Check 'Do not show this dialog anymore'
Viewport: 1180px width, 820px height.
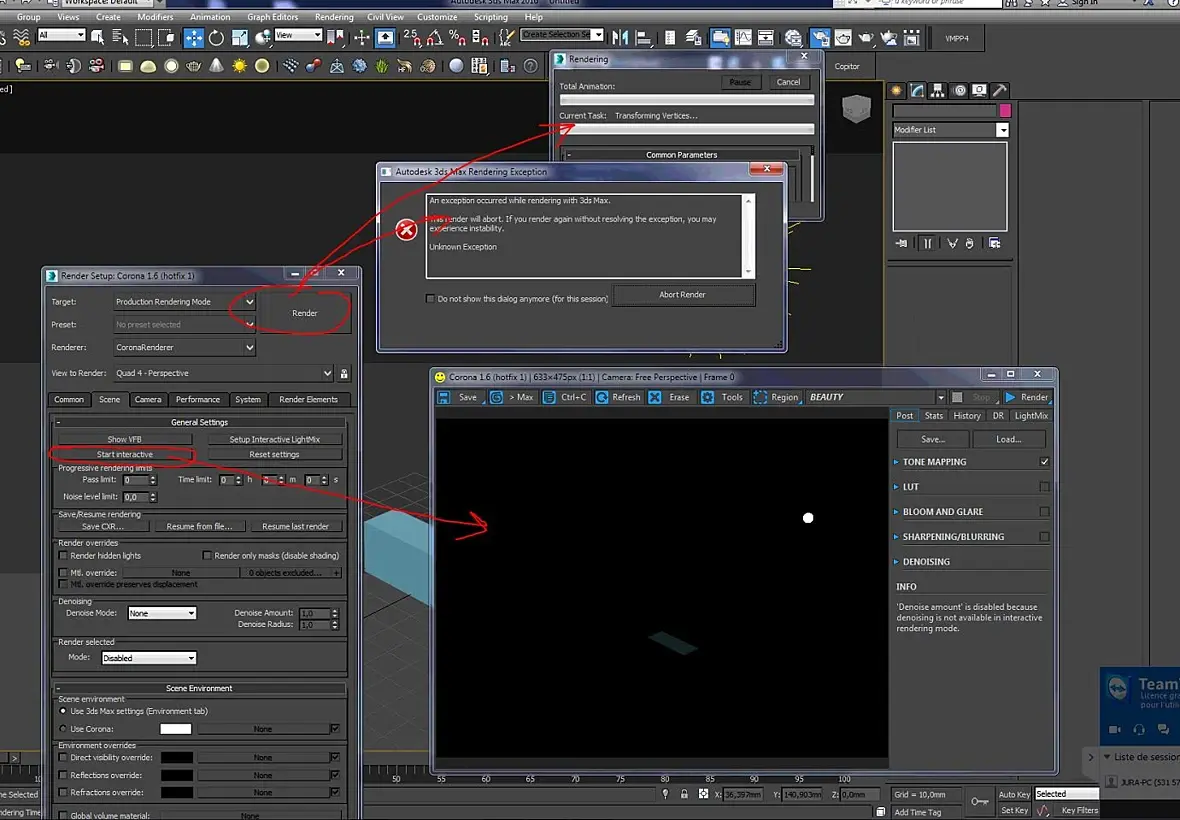point(431,299)
